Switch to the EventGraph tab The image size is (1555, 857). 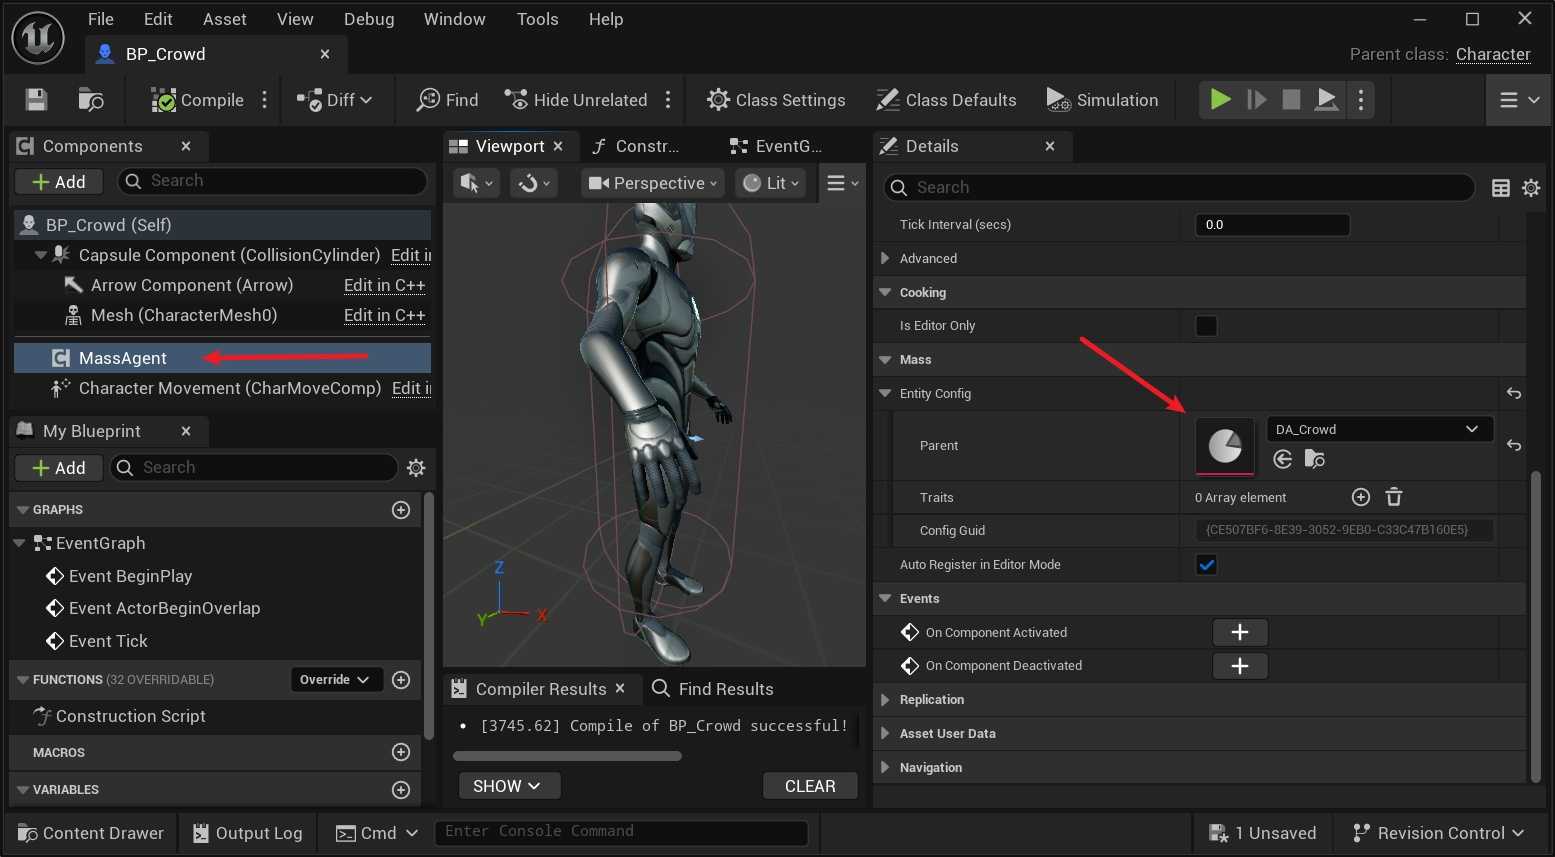point(777,146)
